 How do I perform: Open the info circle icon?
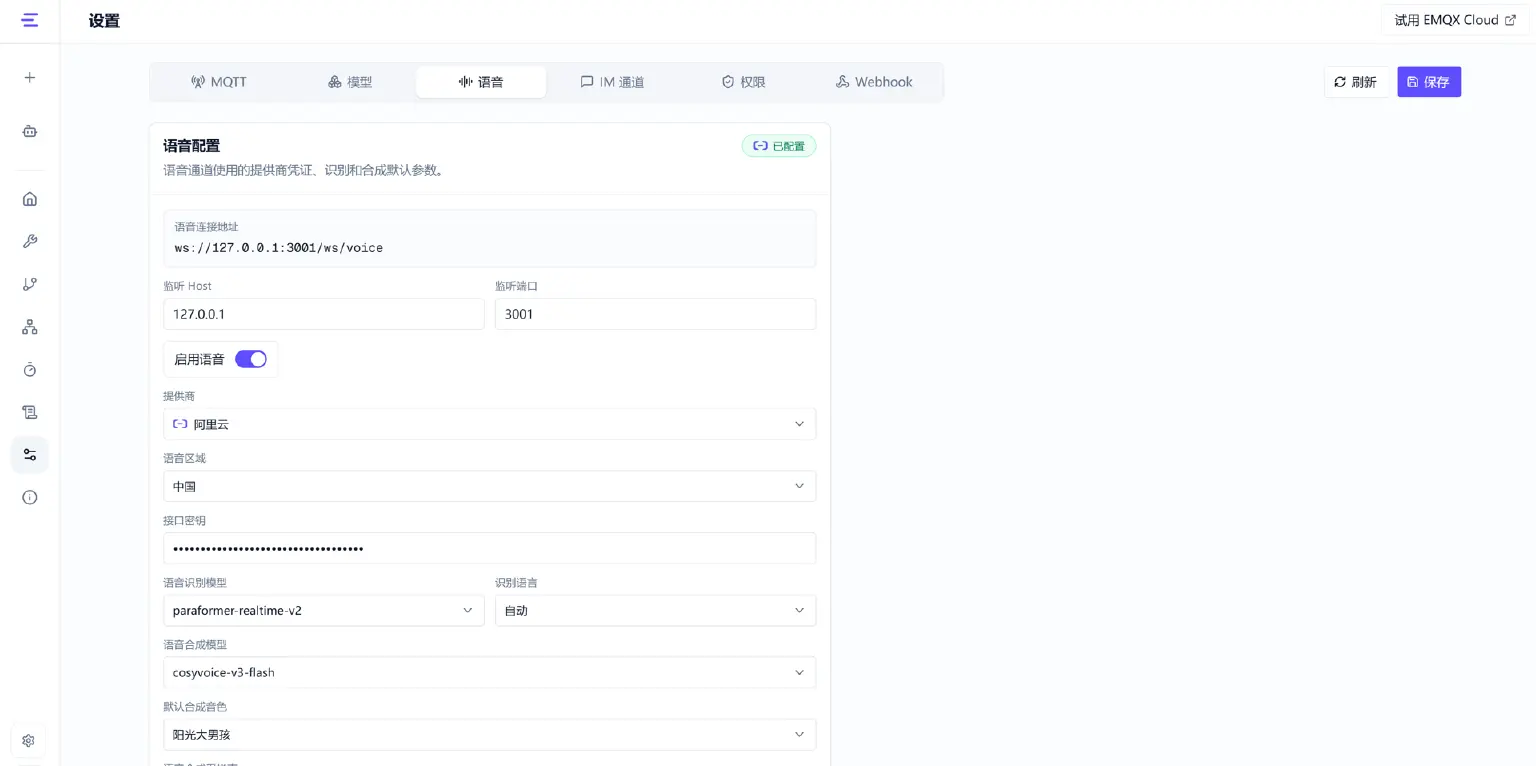[30, 497]
